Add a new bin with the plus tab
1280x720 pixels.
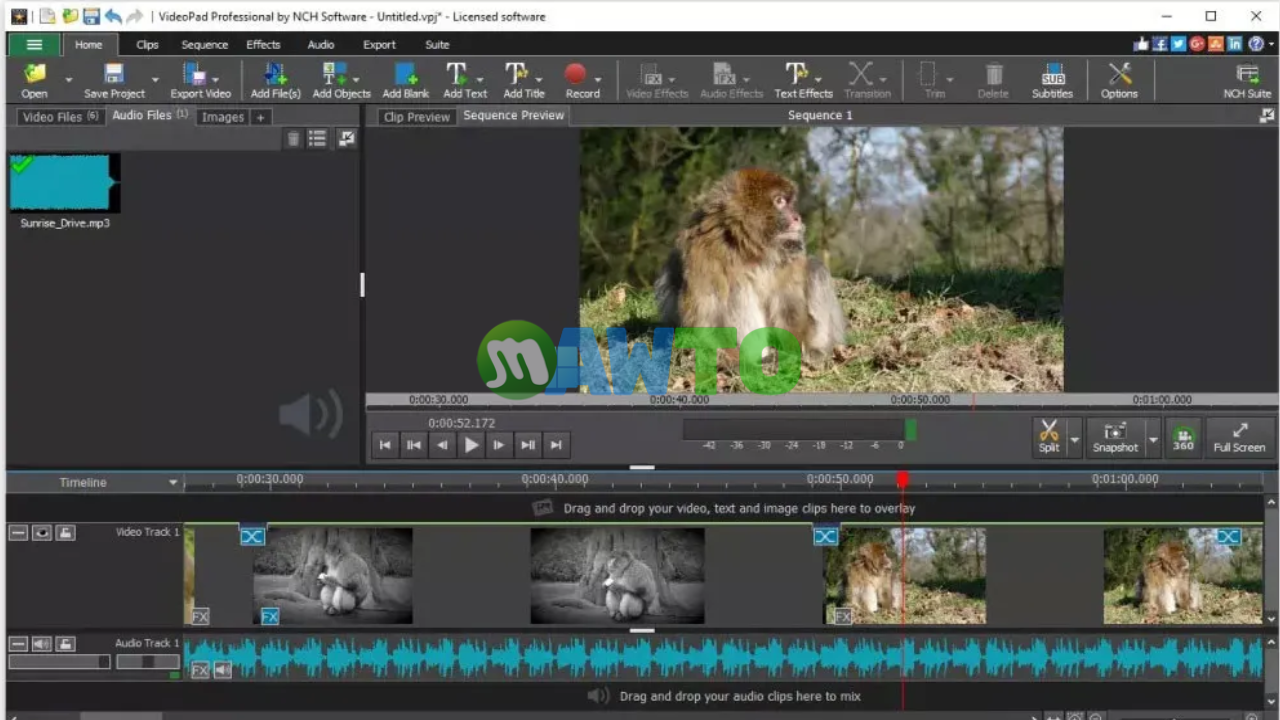[260, 117]
